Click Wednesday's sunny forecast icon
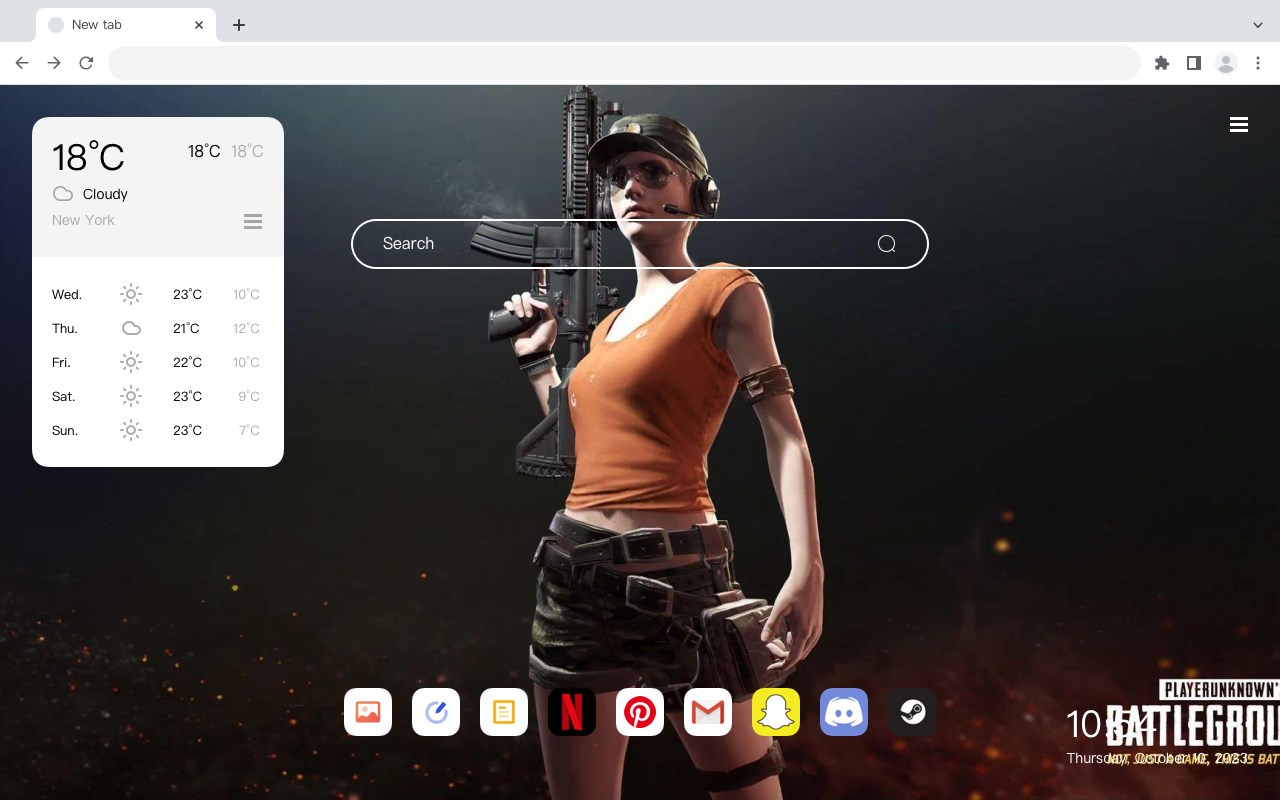 (x=131, y=294)
